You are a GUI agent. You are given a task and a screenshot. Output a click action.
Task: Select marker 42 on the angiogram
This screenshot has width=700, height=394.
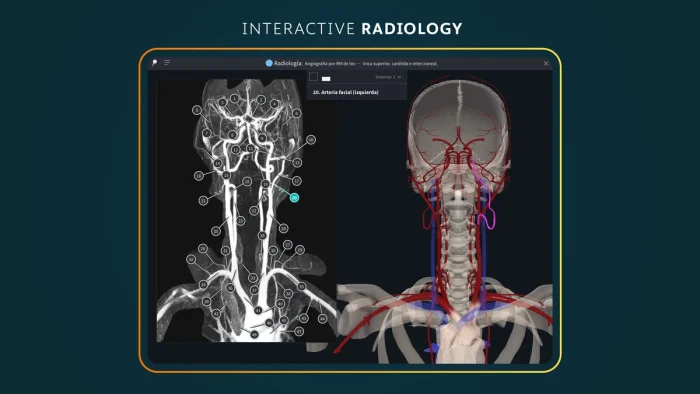[x=216, y=314]
